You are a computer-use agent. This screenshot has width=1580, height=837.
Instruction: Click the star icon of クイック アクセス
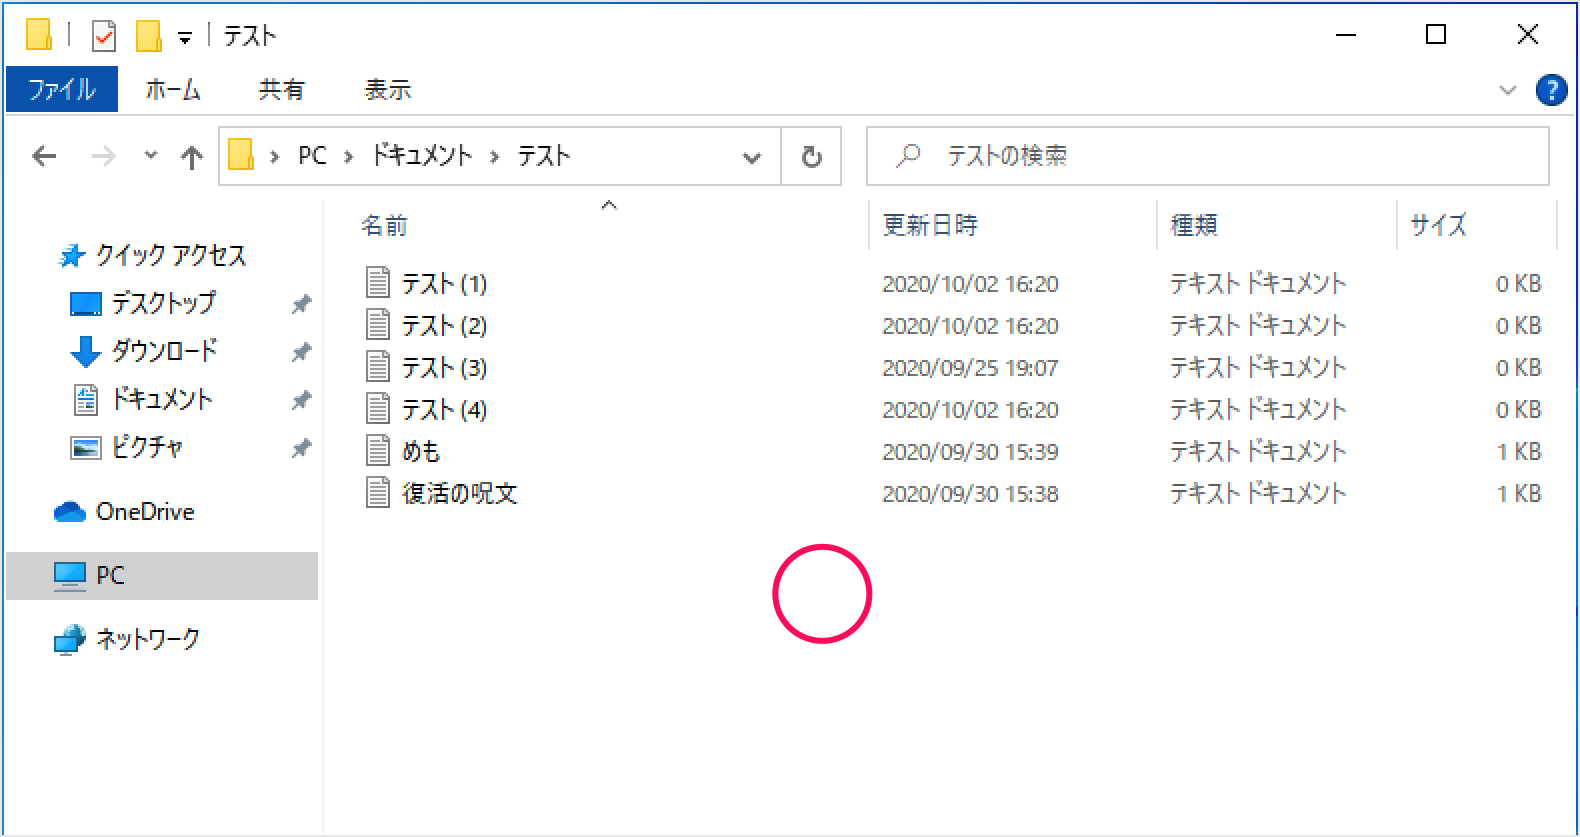(71, 256)
